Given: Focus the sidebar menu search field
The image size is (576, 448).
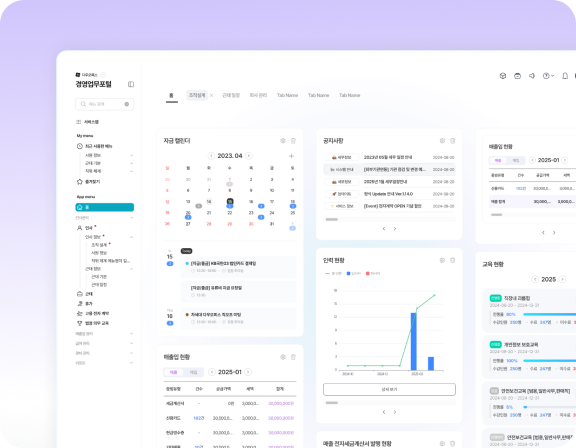Looking at the screenshot, I should [x=104, y=104].
